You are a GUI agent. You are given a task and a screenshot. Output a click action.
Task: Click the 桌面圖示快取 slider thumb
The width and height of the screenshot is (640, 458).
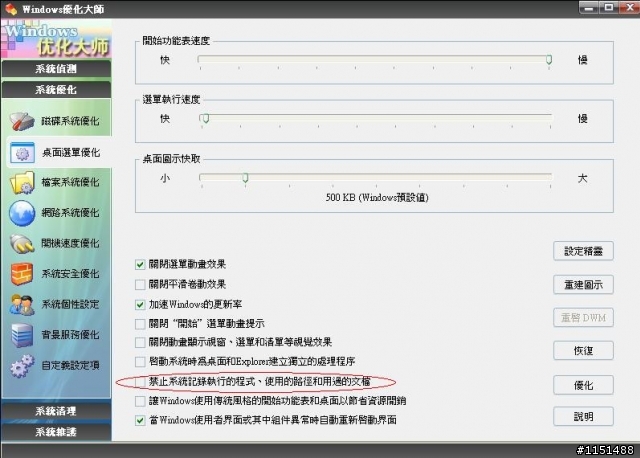click(245, 178)
